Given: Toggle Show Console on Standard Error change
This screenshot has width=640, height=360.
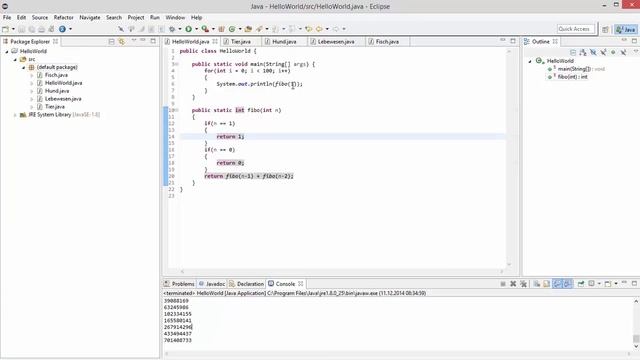Looking at the screenshot, I should [567, 284].
